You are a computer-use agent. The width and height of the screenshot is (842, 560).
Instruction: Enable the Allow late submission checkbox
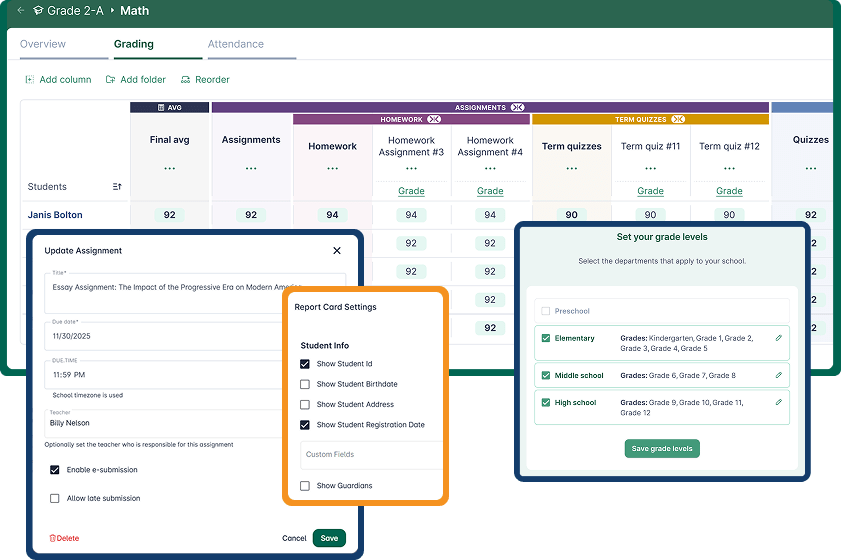(55, 498)
